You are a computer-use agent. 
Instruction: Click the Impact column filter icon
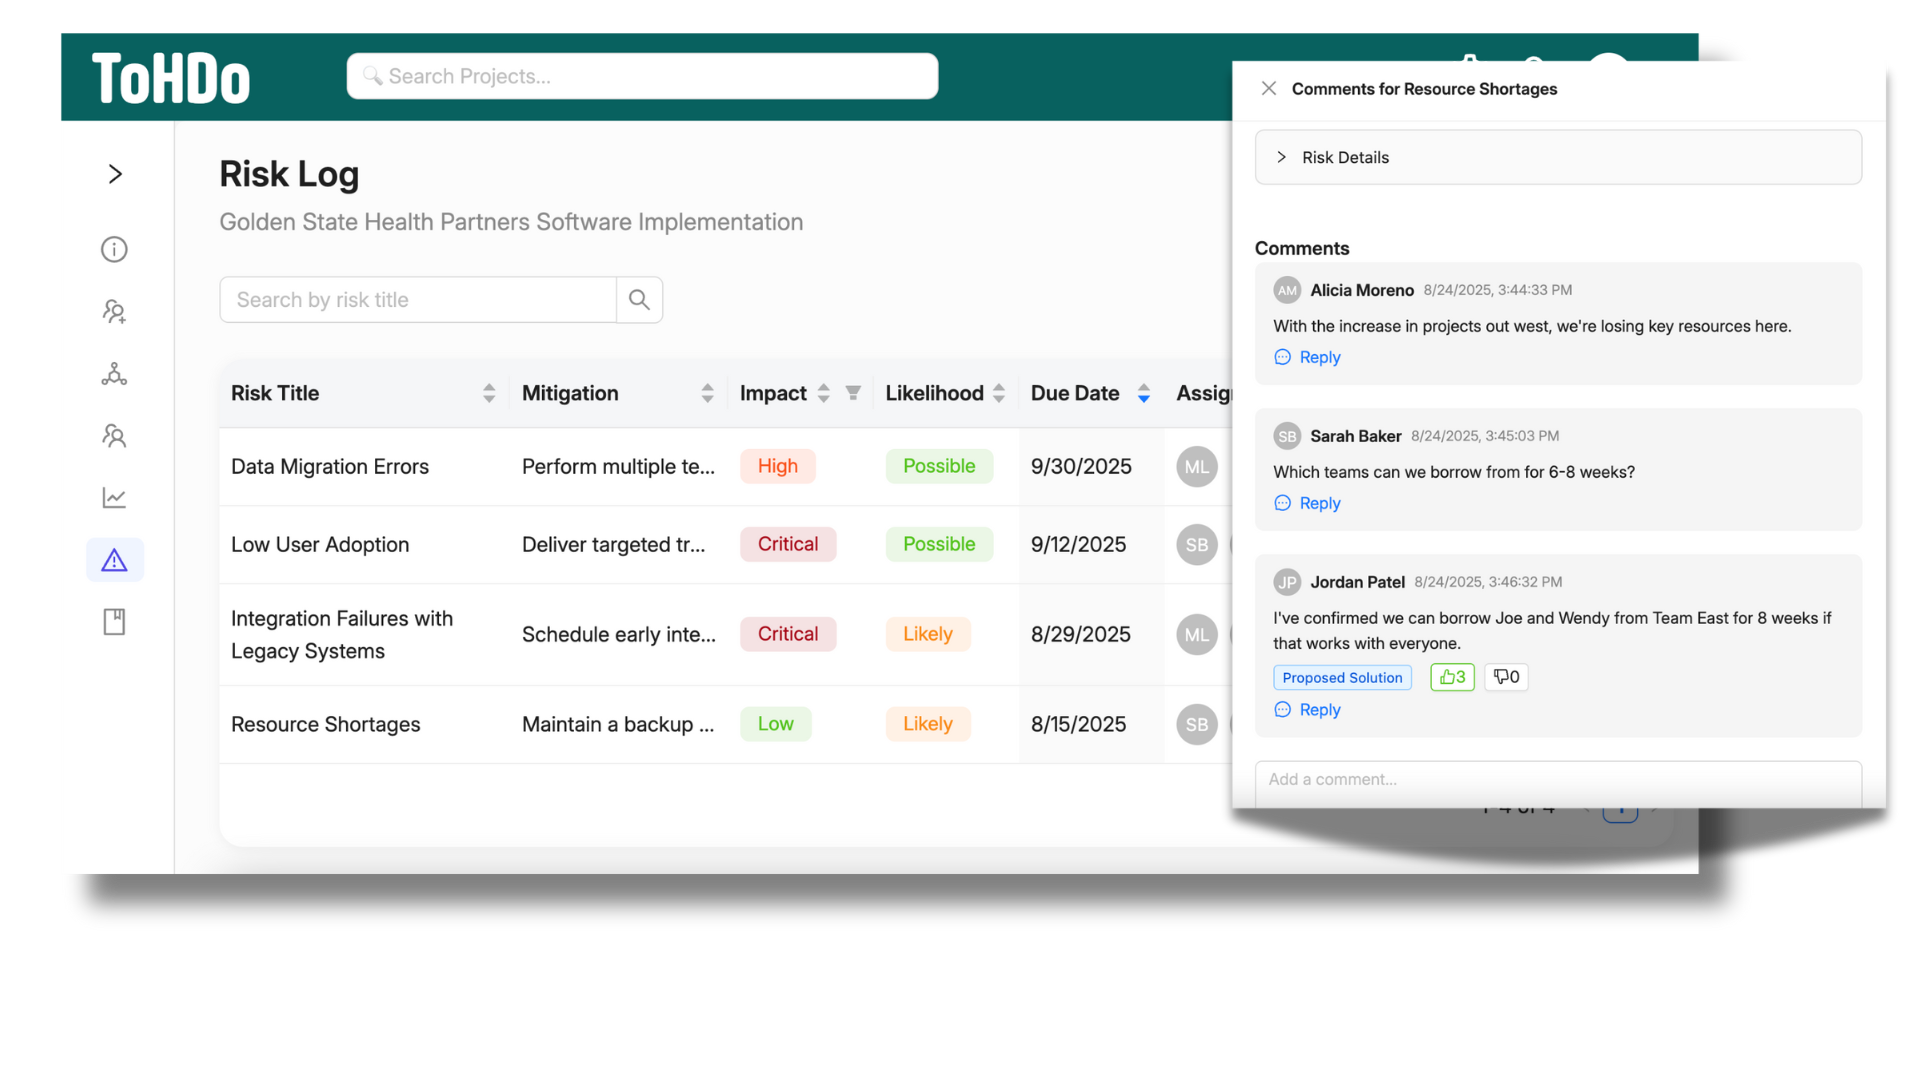(853, 393)
